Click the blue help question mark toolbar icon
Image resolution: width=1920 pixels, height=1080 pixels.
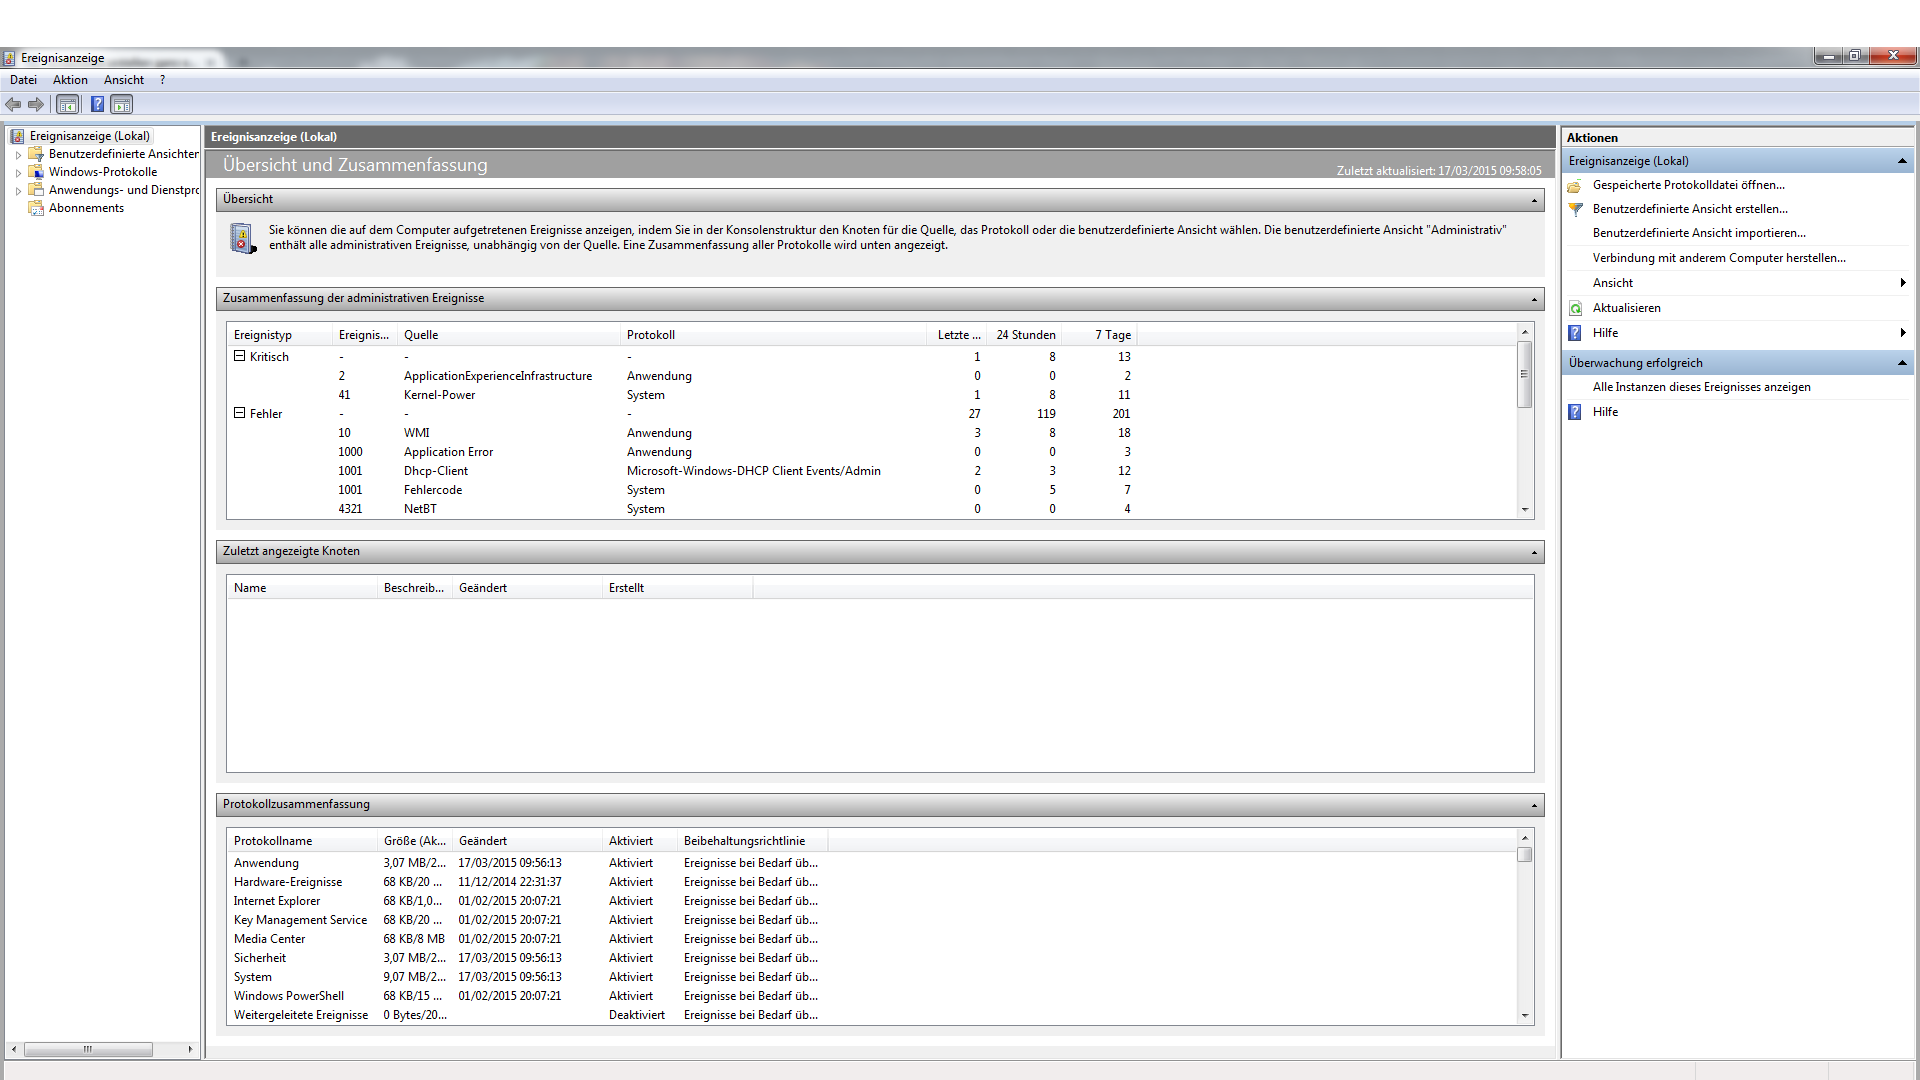[x=97, y=104]
